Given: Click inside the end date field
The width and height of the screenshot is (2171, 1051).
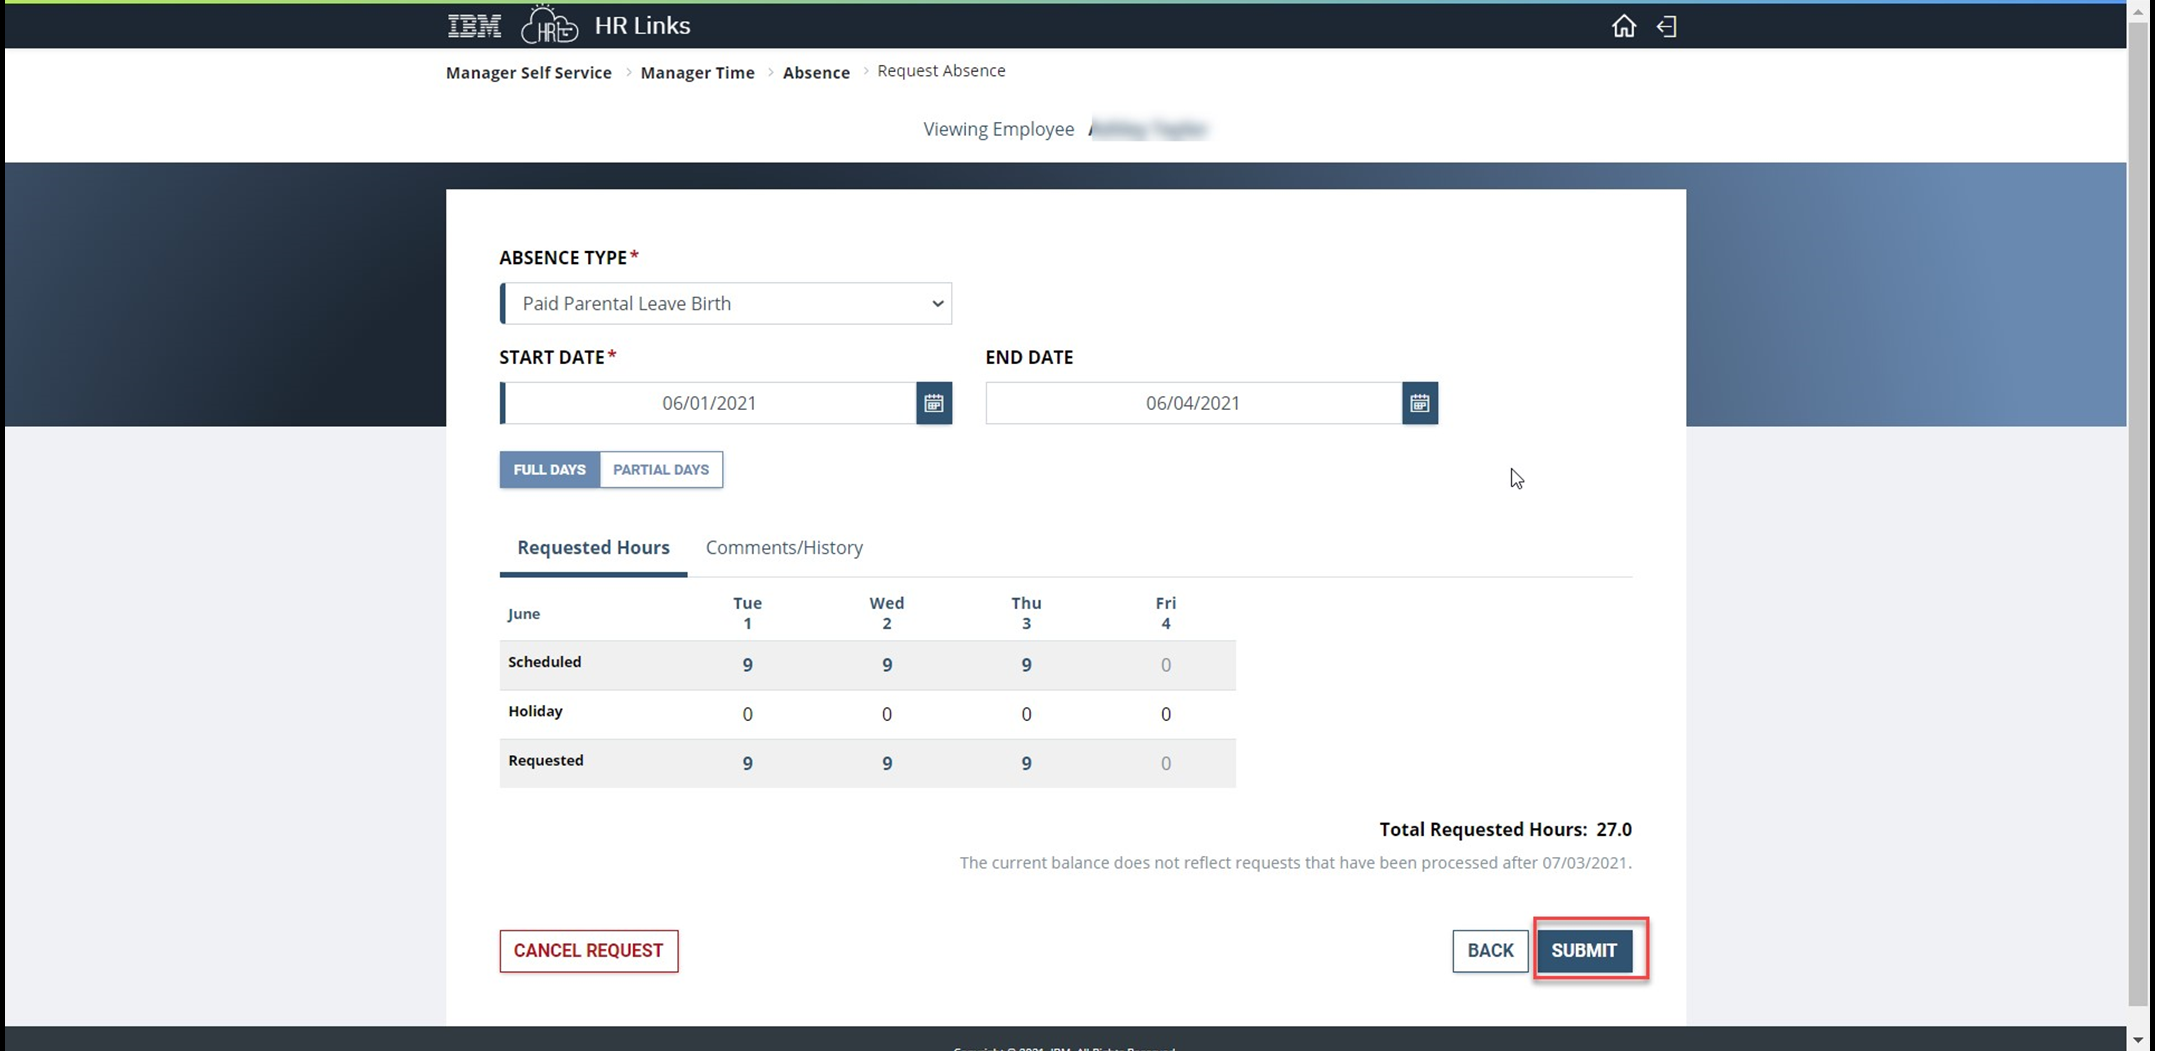Looking at the screenshot, I should (1192, 403).
